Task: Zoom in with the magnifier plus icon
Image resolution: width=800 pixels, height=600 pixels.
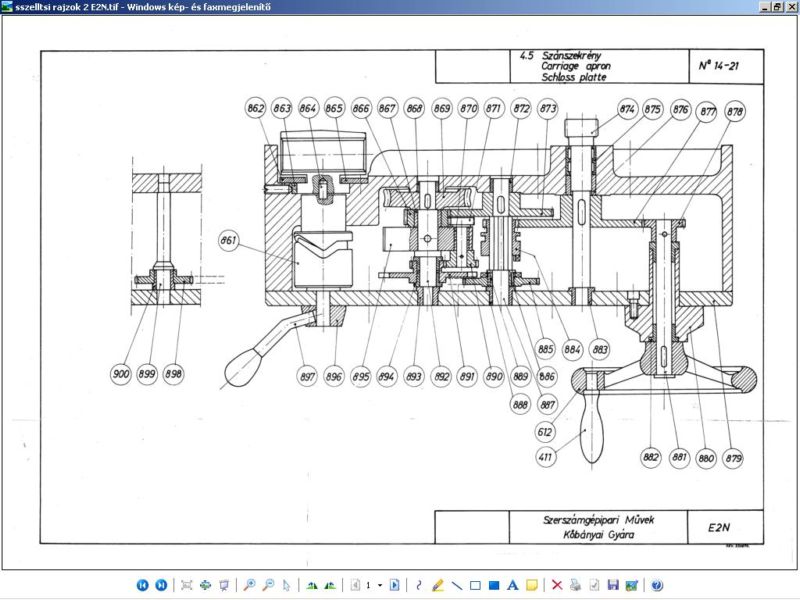Action: click(x=249, y=585)
